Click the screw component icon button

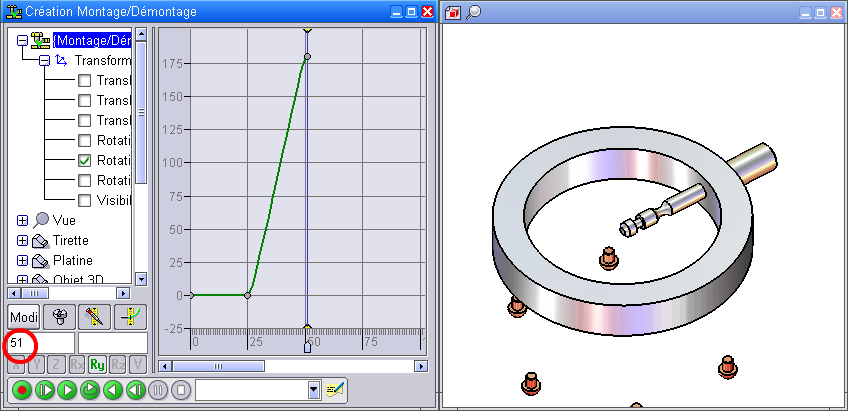(x=59, y=317)
